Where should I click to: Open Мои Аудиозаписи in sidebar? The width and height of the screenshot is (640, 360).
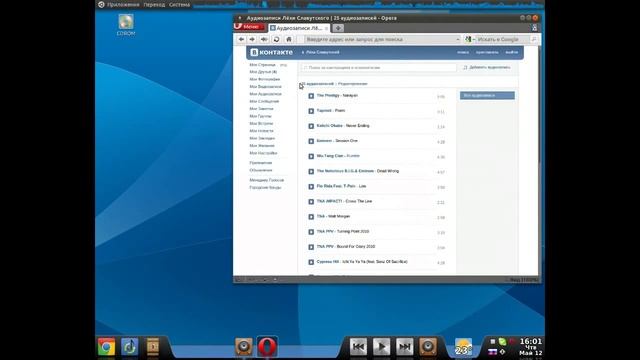click(x=265, y=94)
